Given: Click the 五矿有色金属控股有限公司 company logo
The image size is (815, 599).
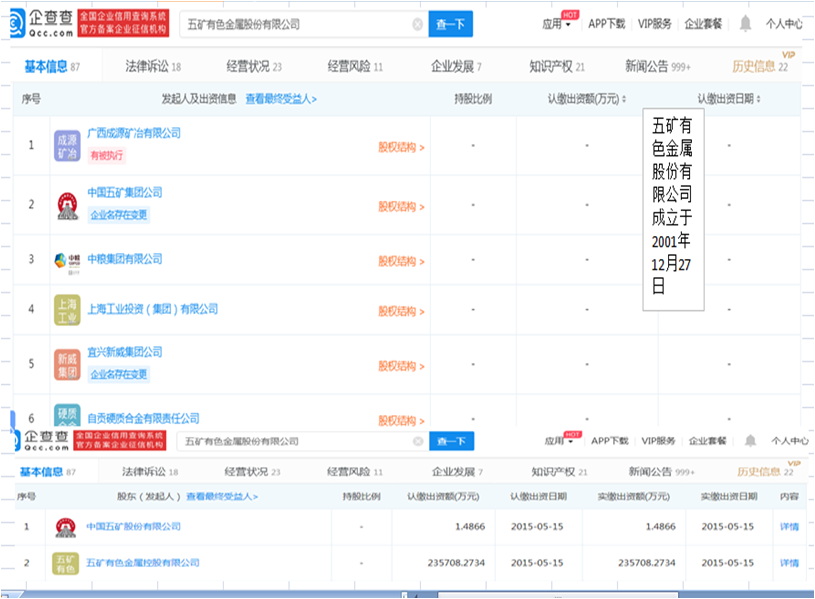Looking at the screenshot, I should point(65,563).
